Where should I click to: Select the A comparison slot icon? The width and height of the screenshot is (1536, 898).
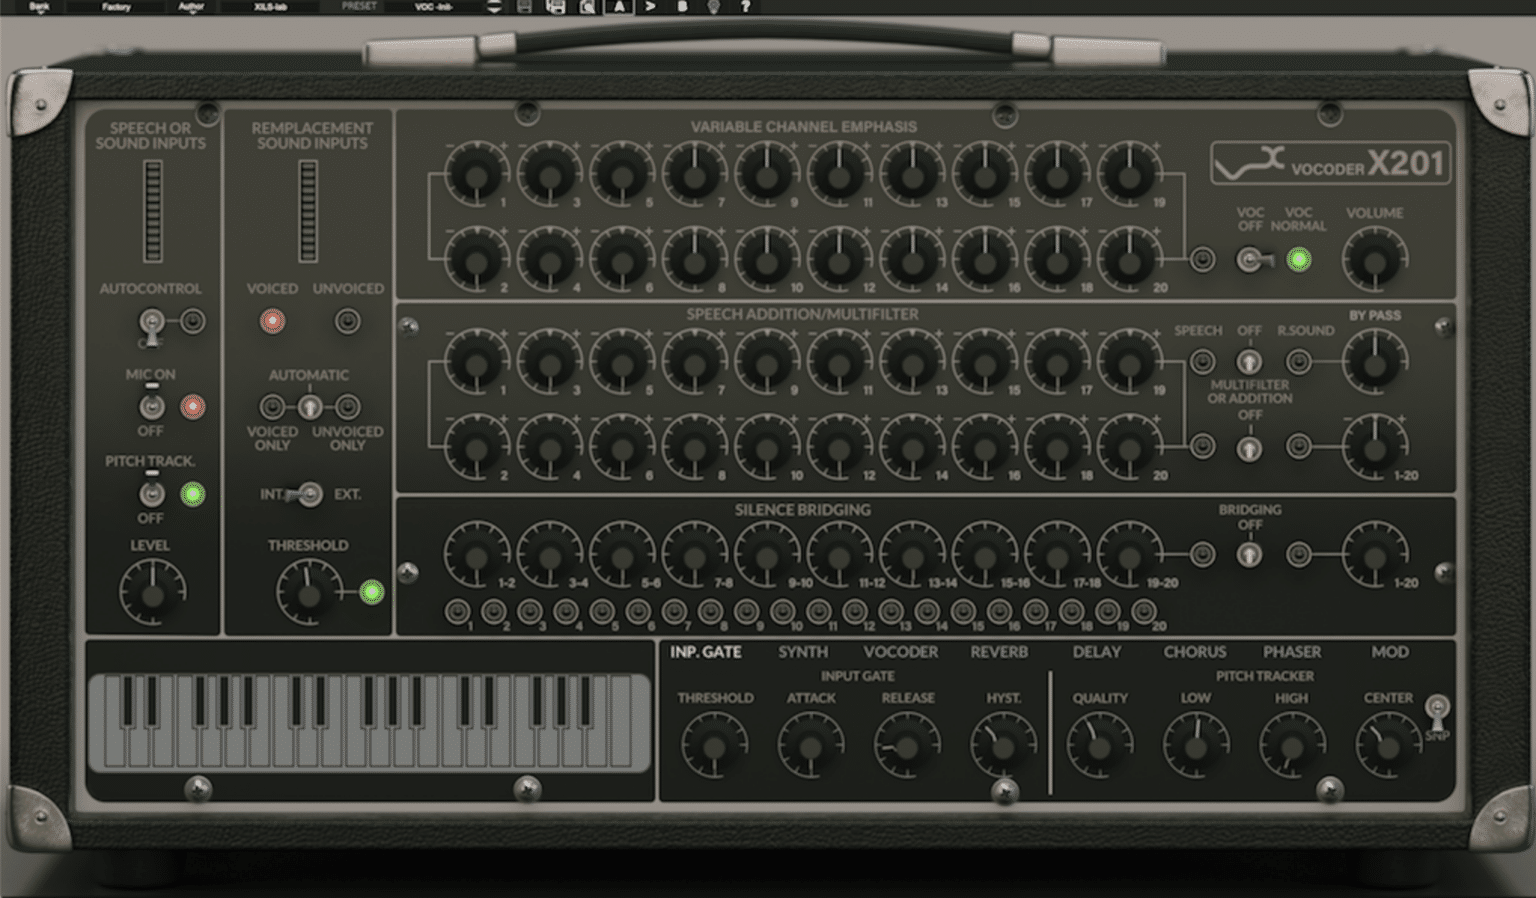pos(622,7)
